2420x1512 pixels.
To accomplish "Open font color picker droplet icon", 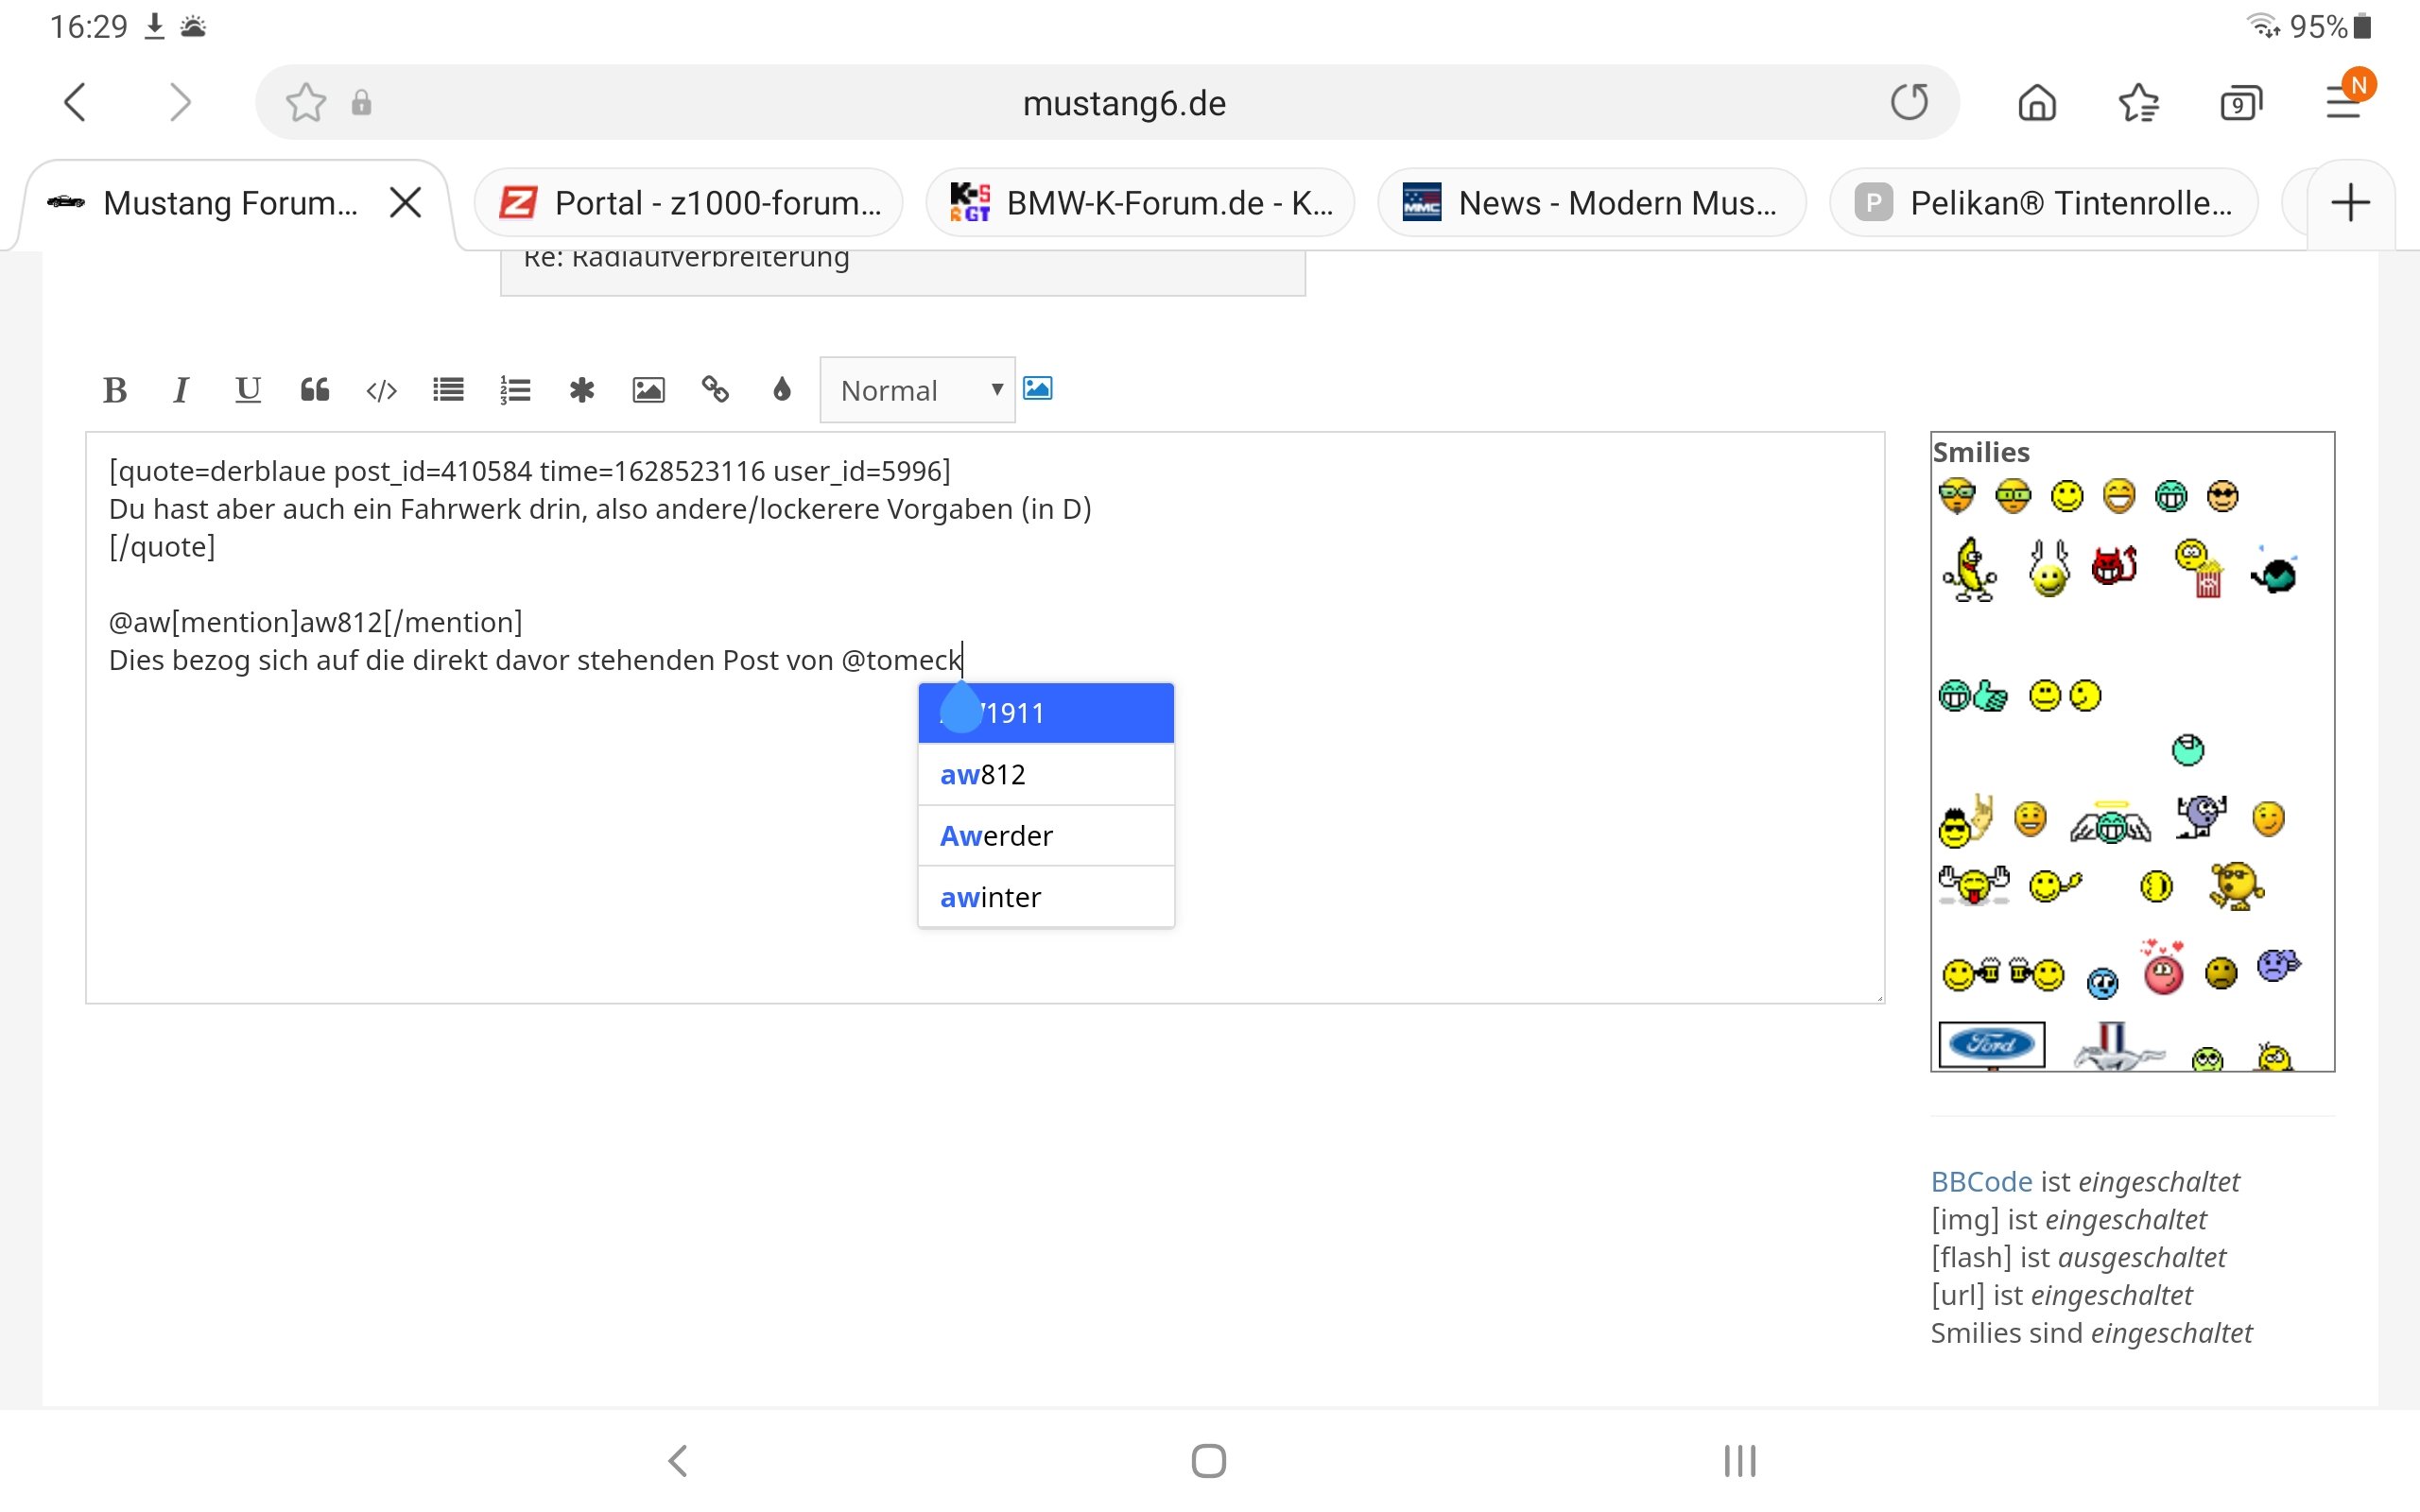I will click(x=782, y=390).
